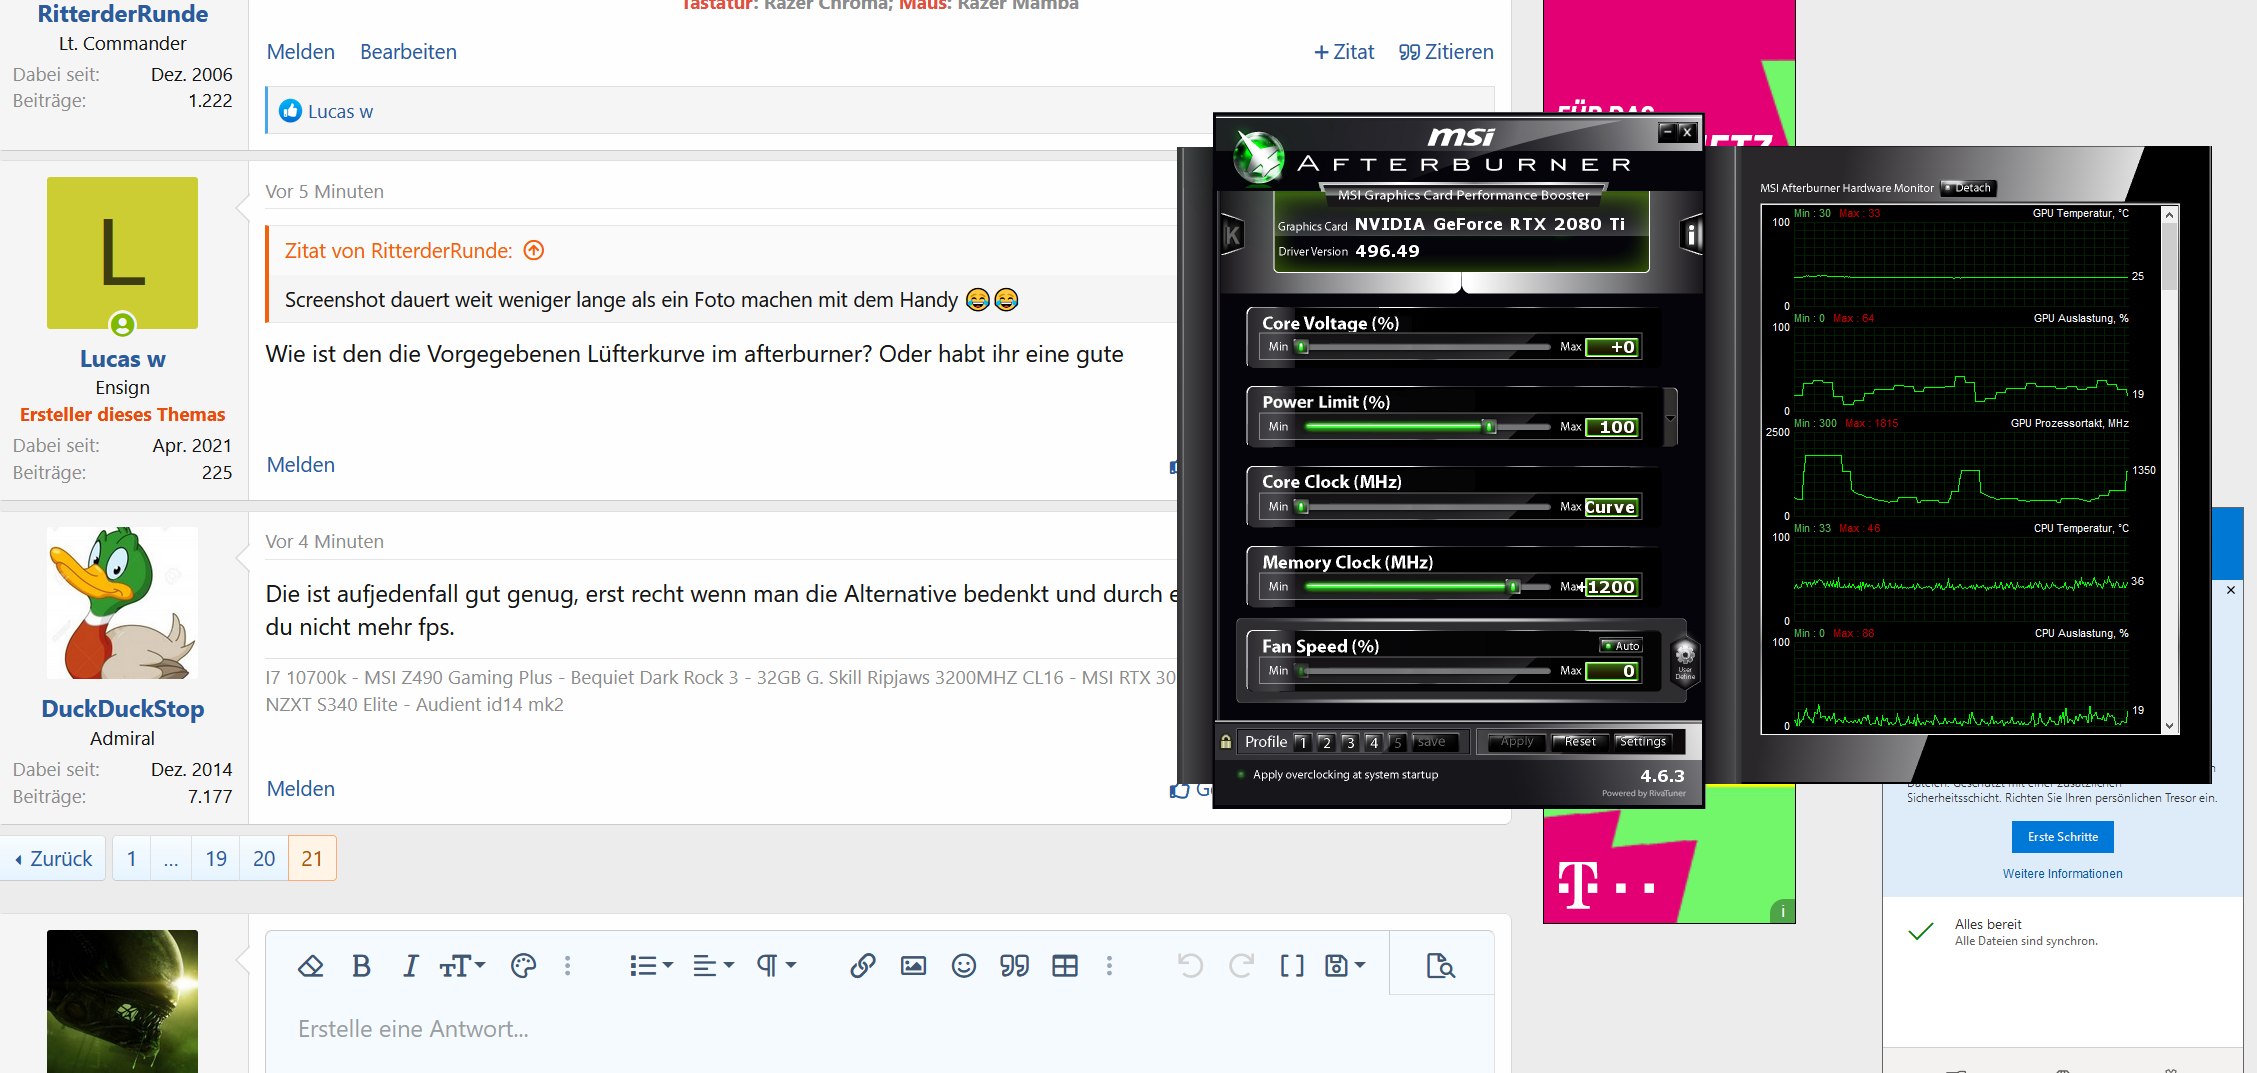Click the Power Limit value field 100

point(1611,427)
